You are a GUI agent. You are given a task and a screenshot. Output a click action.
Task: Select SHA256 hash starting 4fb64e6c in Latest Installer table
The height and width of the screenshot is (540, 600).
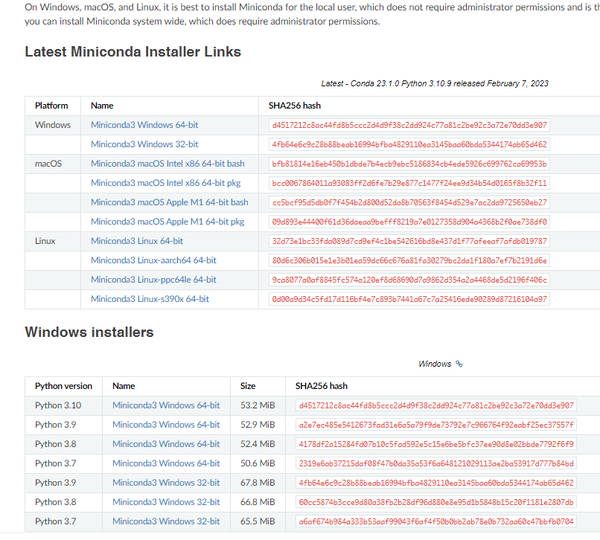point(409,144)
